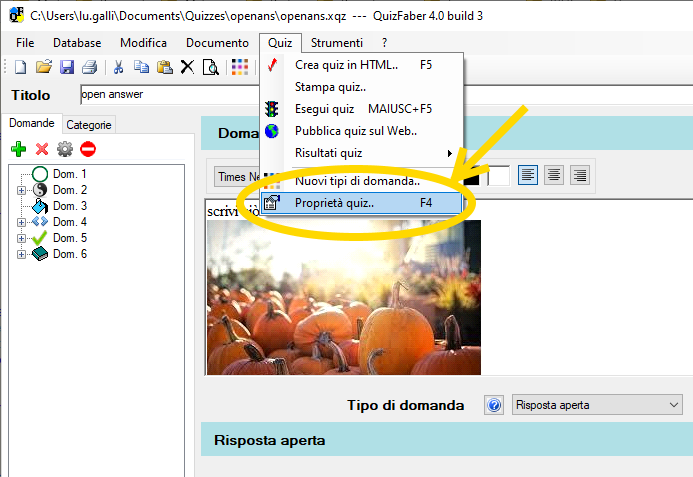Click the Cut scissors icon
The image size is (693, 477).
(117, 67)
